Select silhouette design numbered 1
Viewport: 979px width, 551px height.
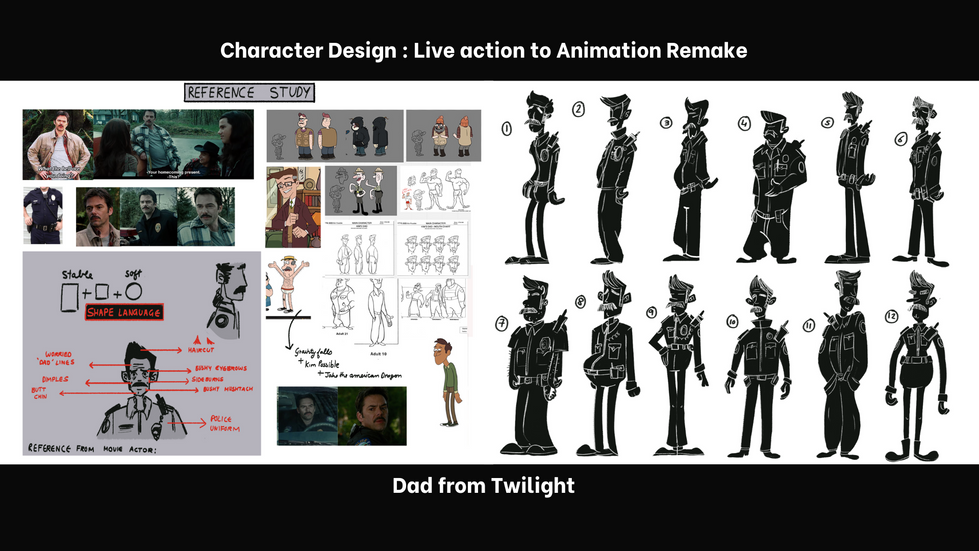[533, 177]
